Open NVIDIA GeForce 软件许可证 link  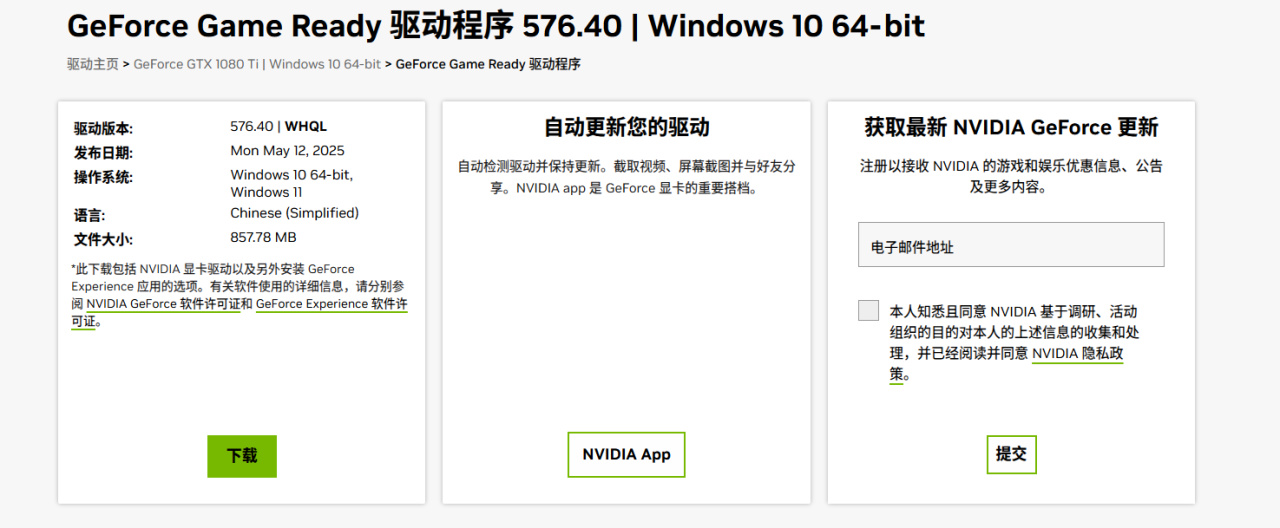(x=163, y=304)
